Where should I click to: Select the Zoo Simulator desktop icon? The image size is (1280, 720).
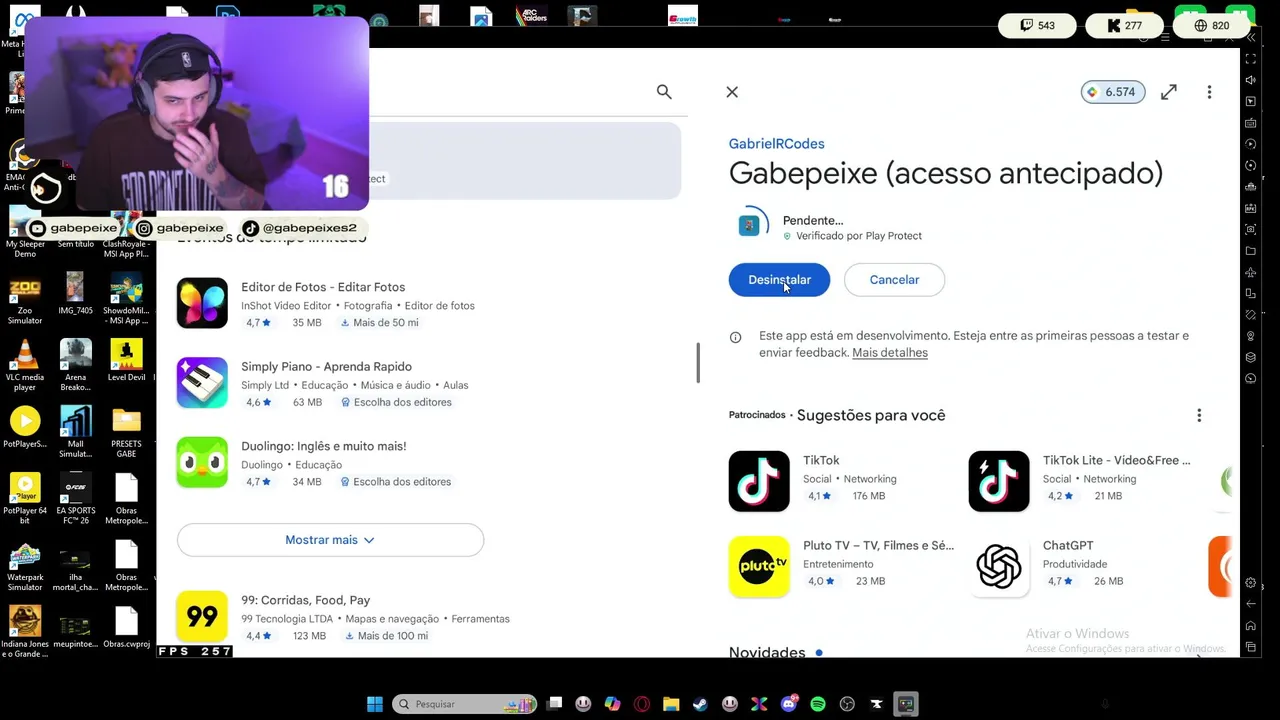[25, 300]
